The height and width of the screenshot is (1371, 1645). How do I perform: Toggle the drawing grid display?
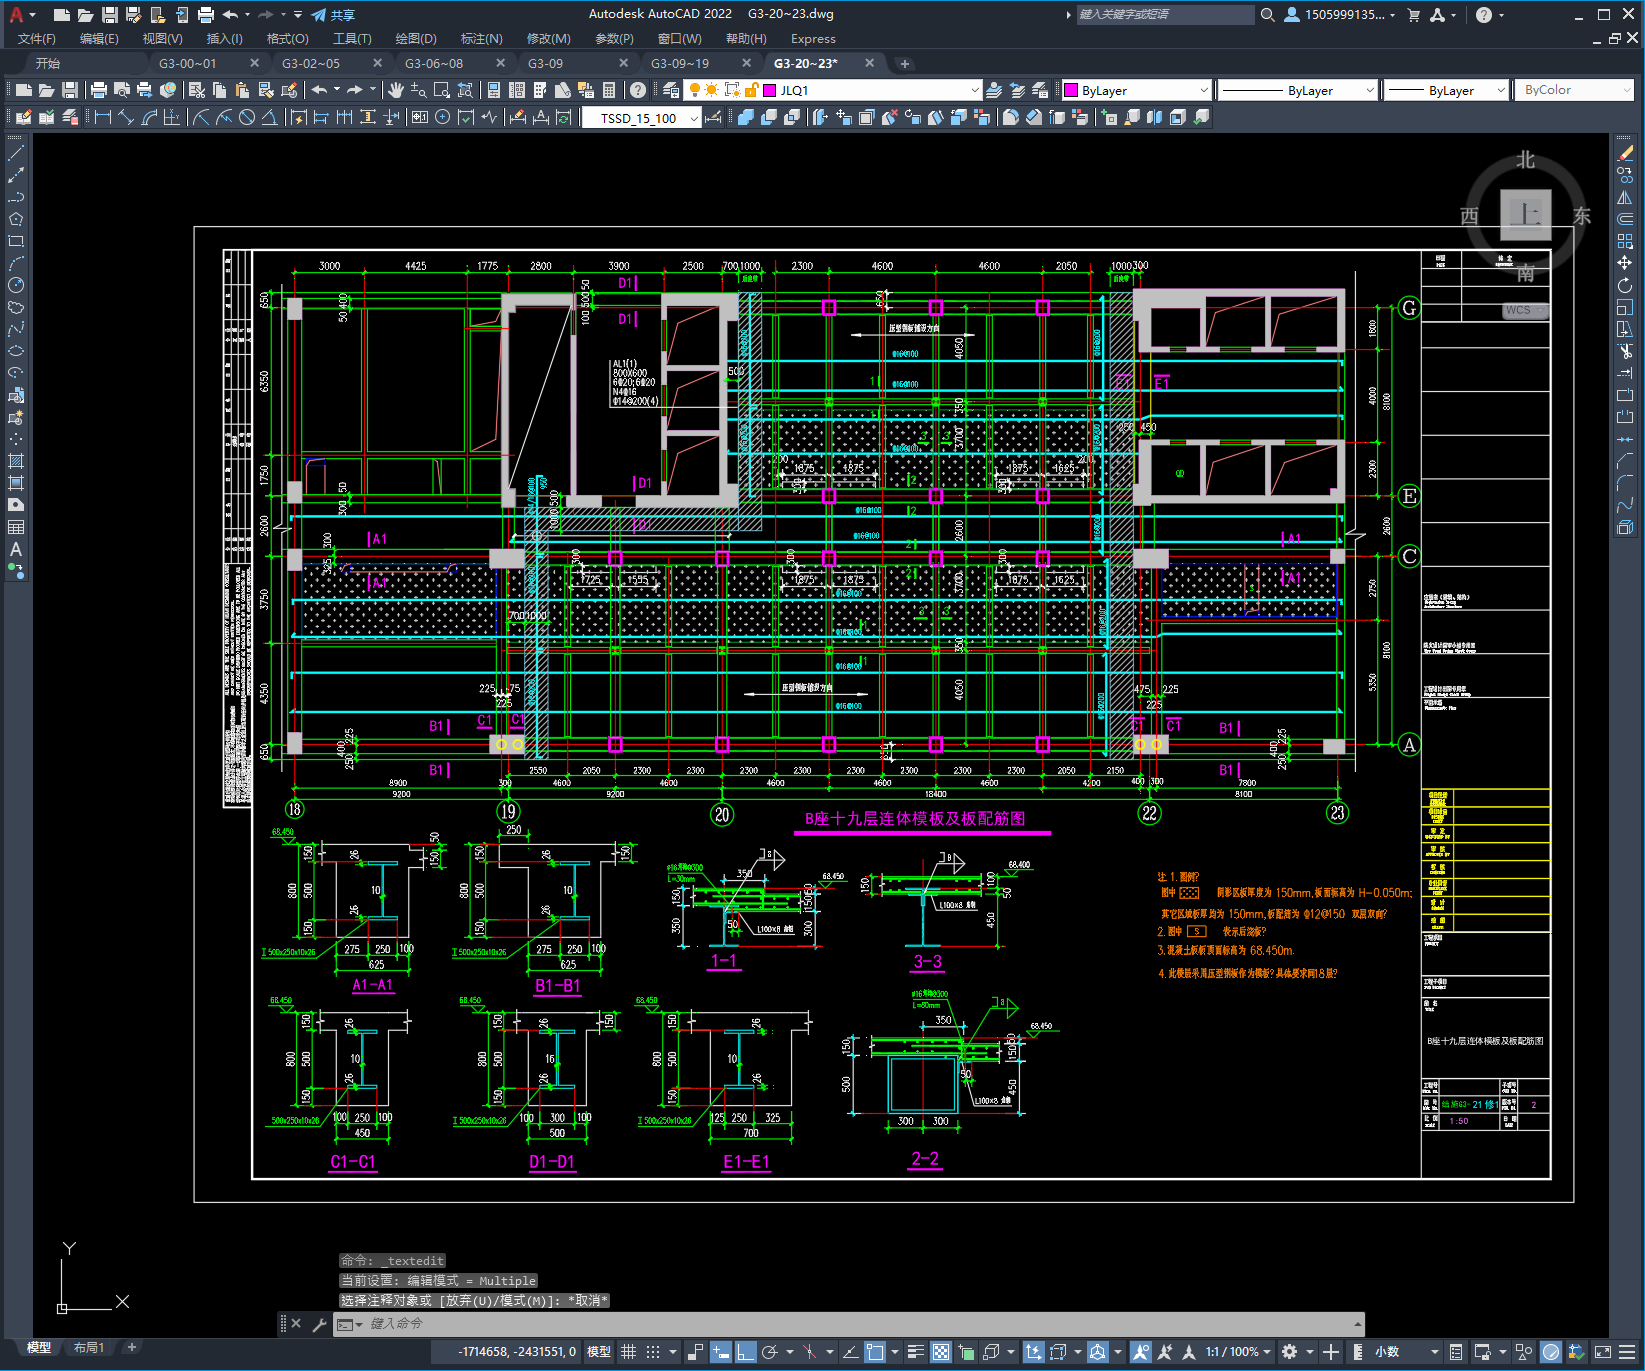[629, 1352]
